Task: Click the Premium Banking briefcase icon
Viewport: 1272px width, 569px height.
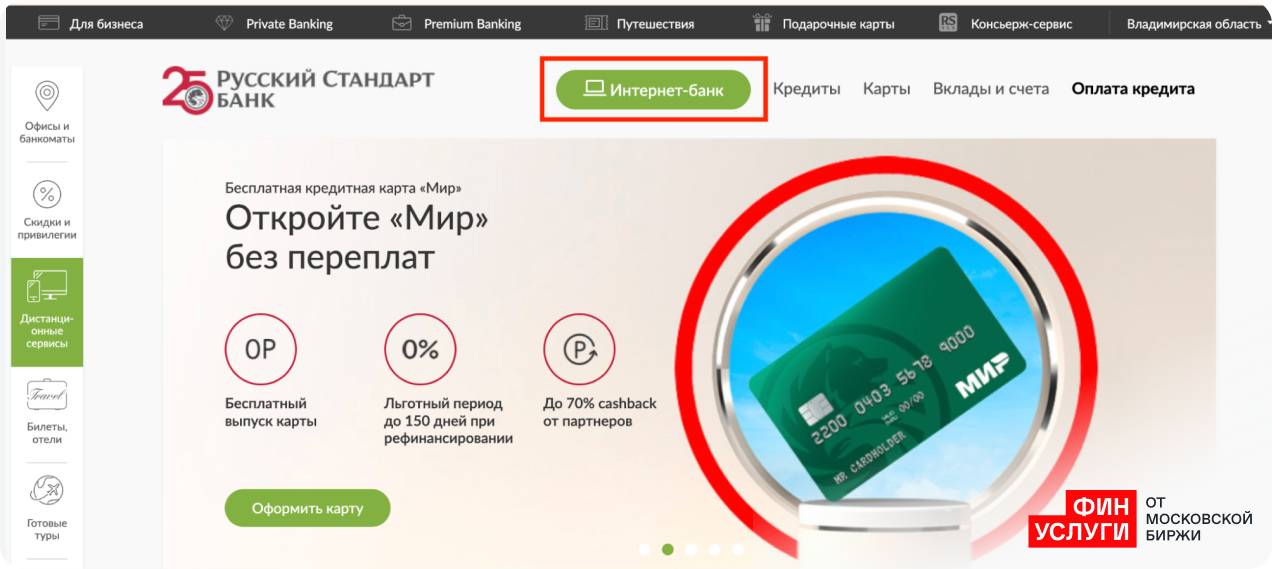Action: tap(401, 23)
